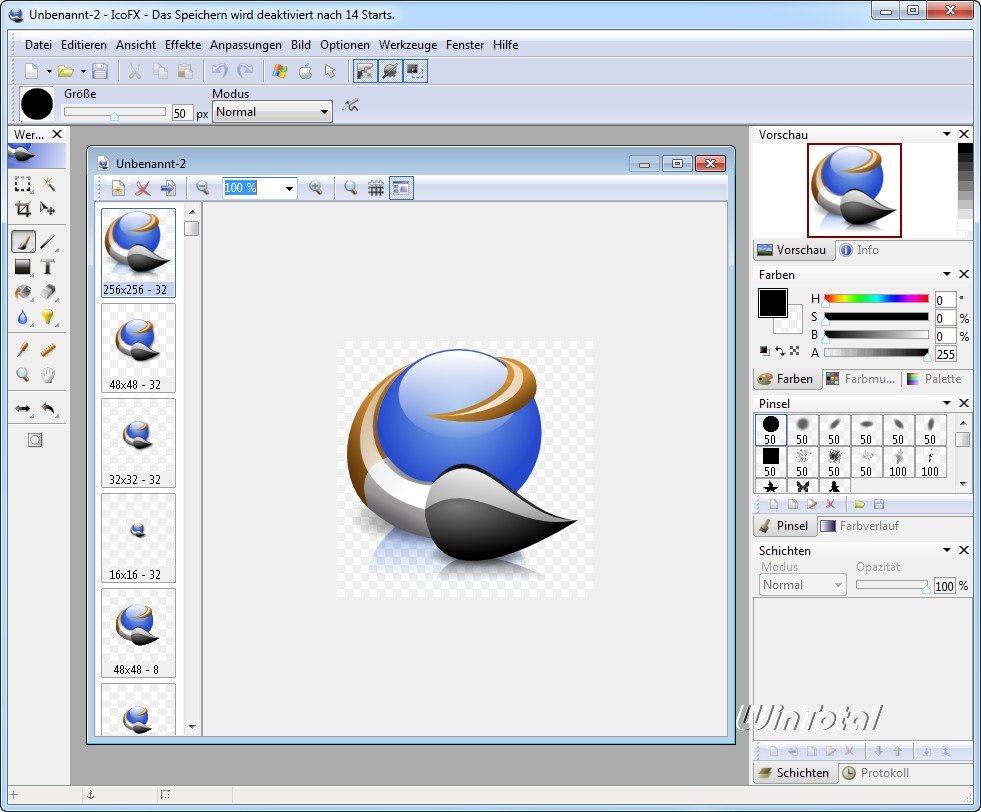Viewport: 981px width, 812px height.
Task: Select the text tool T
Action: pos(48,267)
